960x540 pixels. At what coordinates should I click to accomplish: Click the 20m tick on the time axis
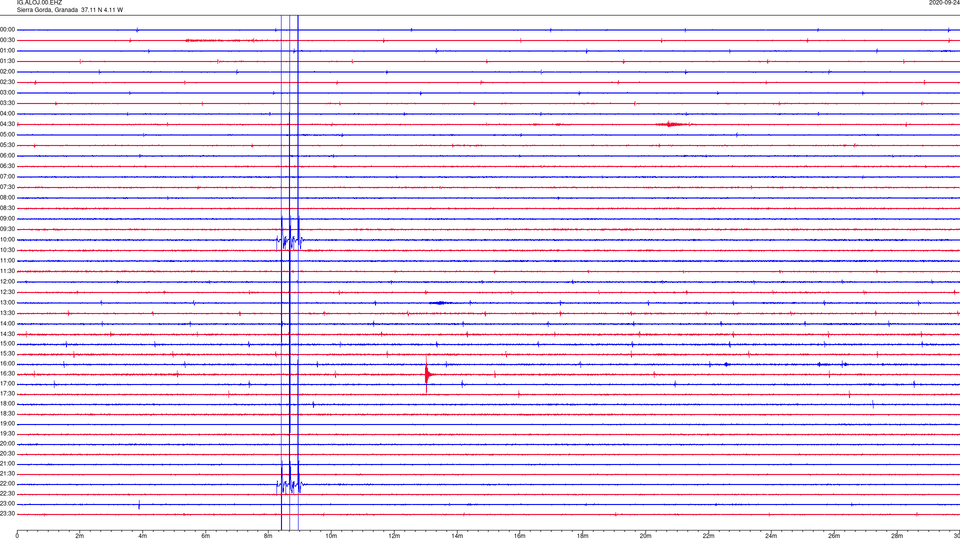(x=646, y=536)
